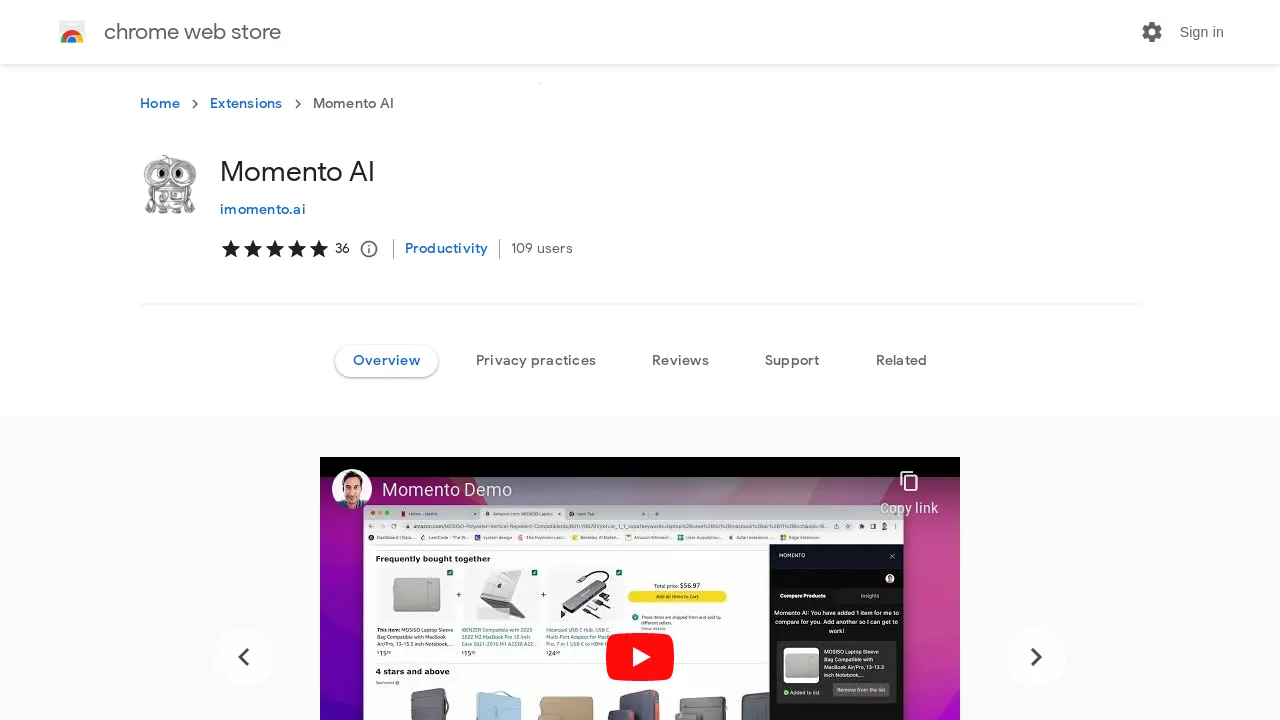
Task: Click the video uploader's avatar
Action: point(352,489)
